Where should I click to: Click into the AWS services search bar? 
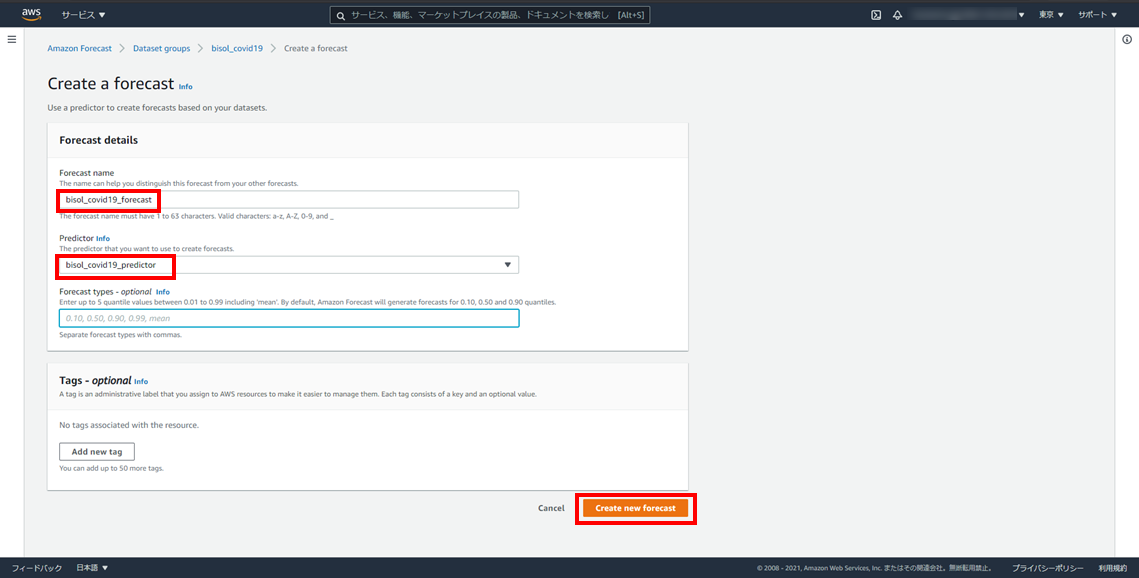click(490, 15)
